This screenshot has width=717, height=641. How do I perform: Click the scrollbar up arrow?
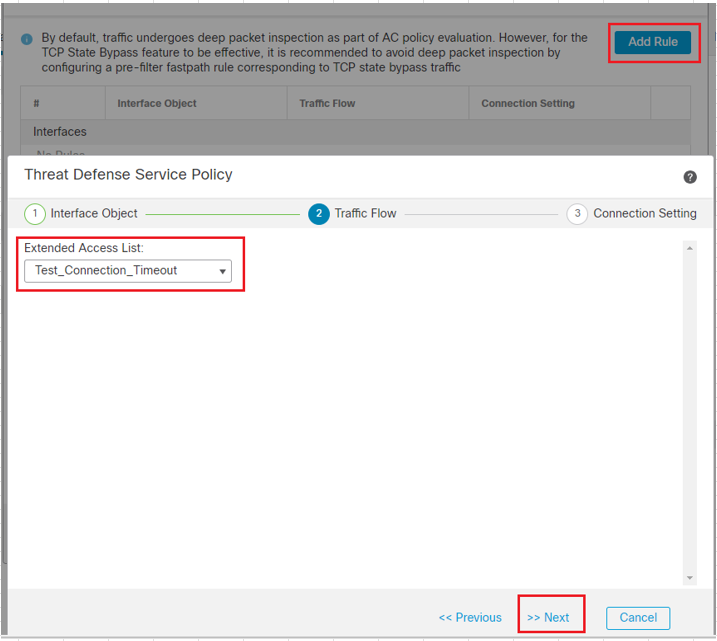click(690, 248)
